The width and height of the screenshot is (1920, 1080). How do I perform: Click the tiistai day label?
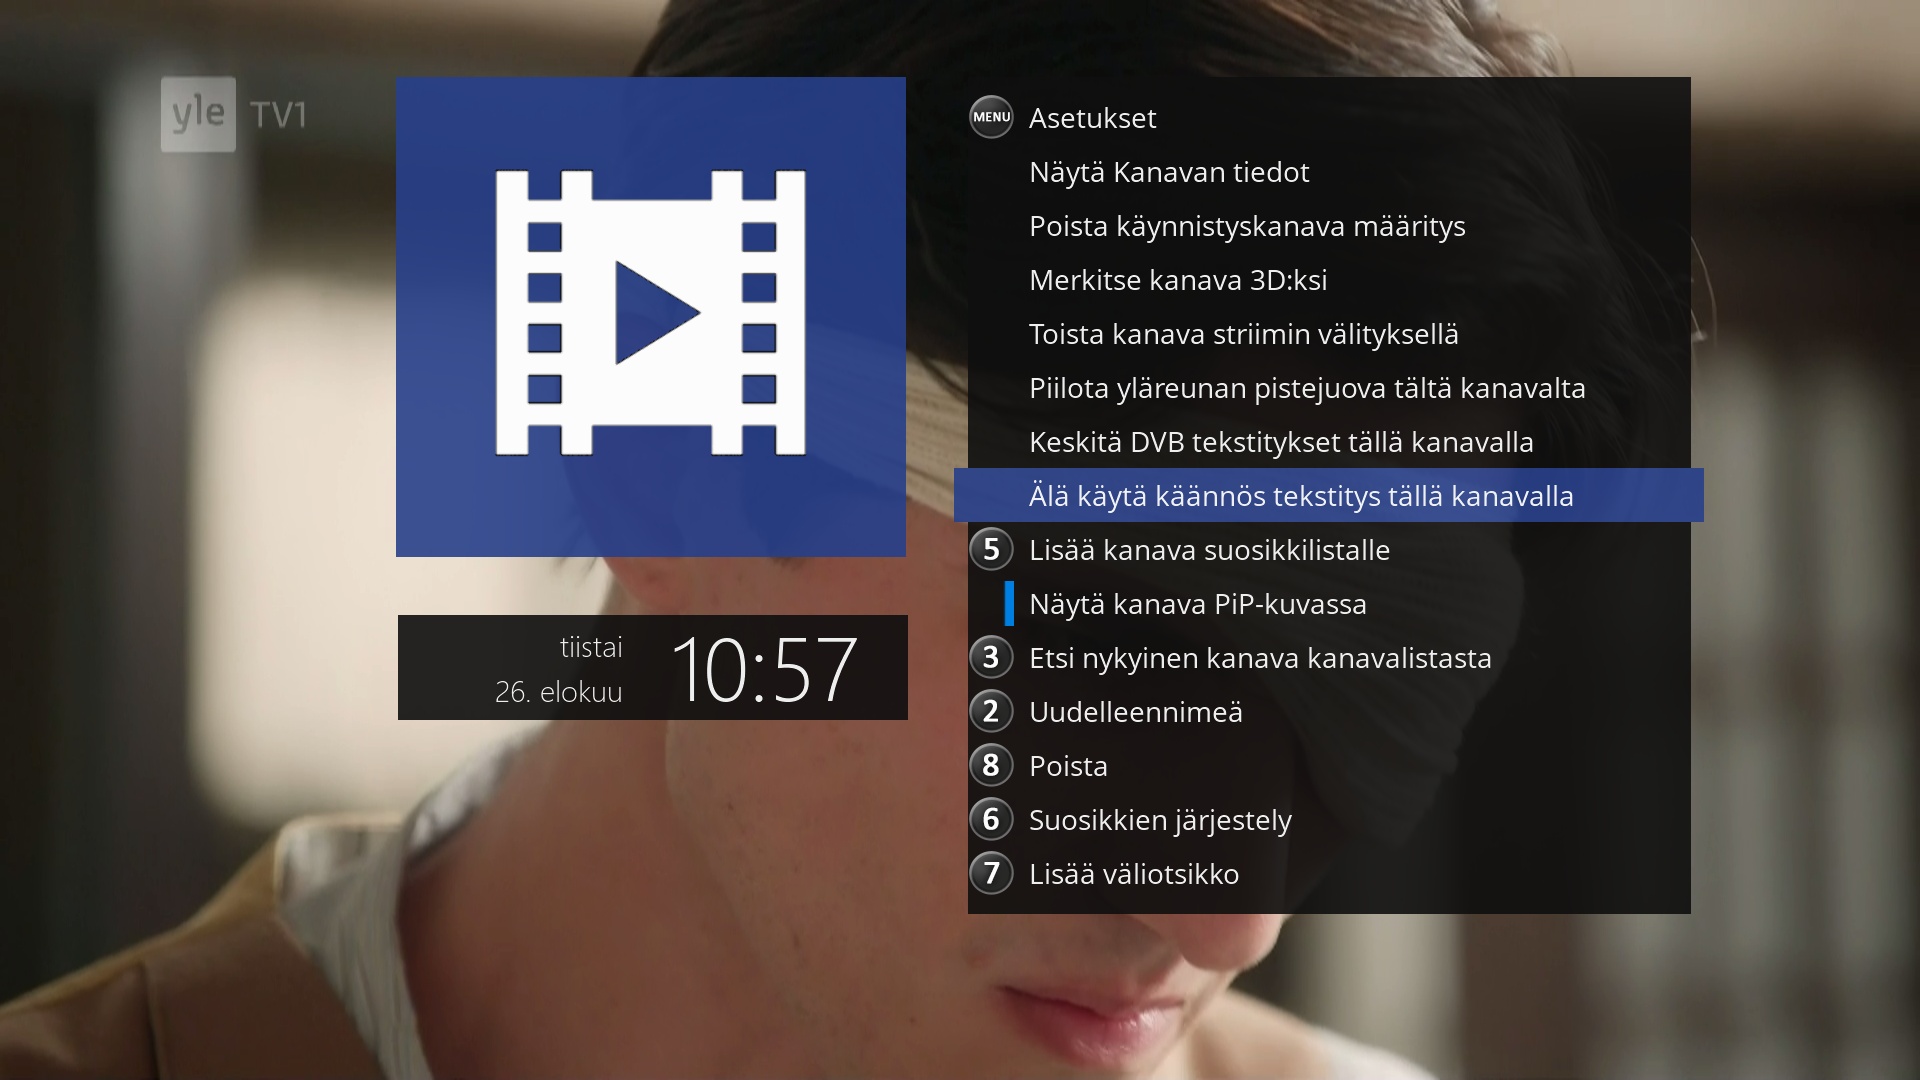coord(591,648)
